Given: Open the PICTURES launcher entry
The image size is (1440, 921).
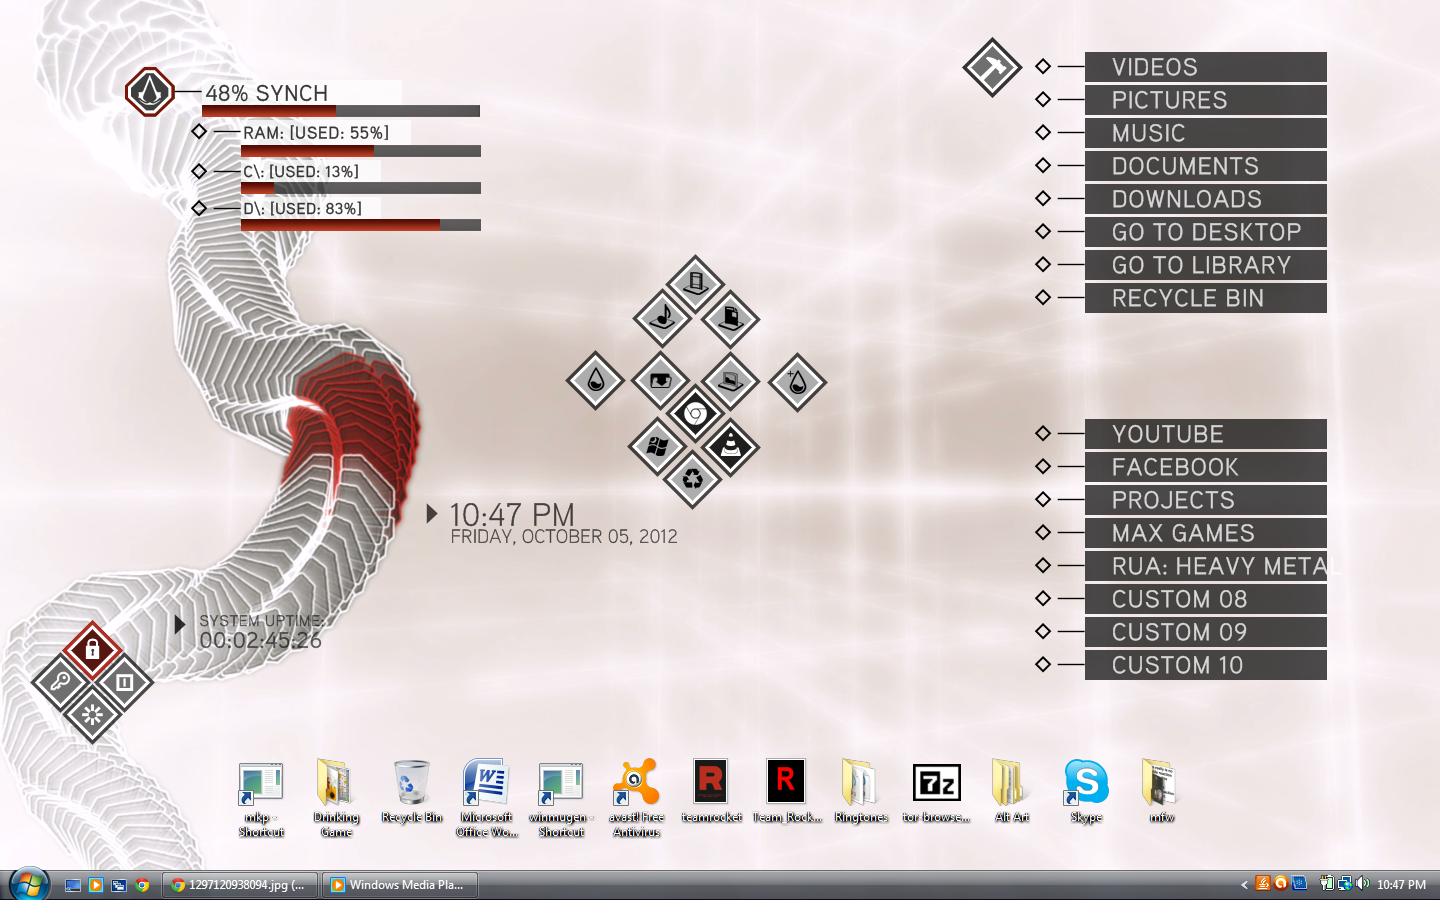Looking at the screenshot, I should (1205, 100).
